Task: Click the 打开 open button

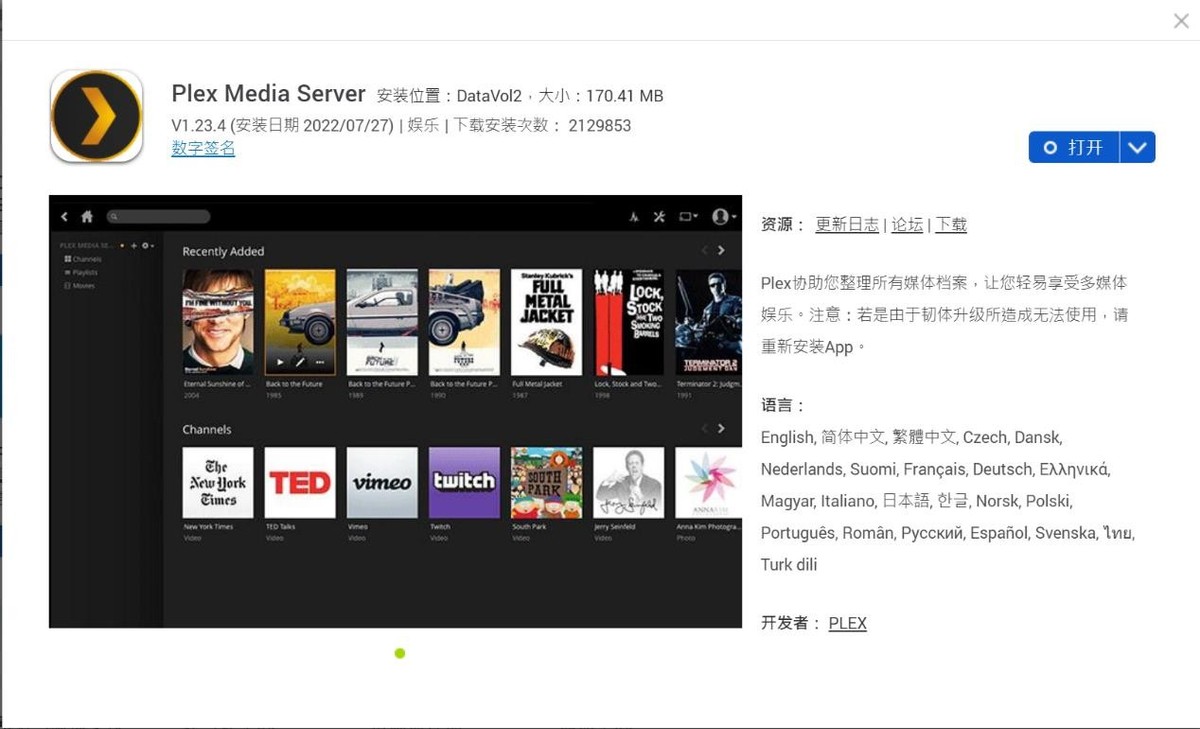Action: (1074, 147)
